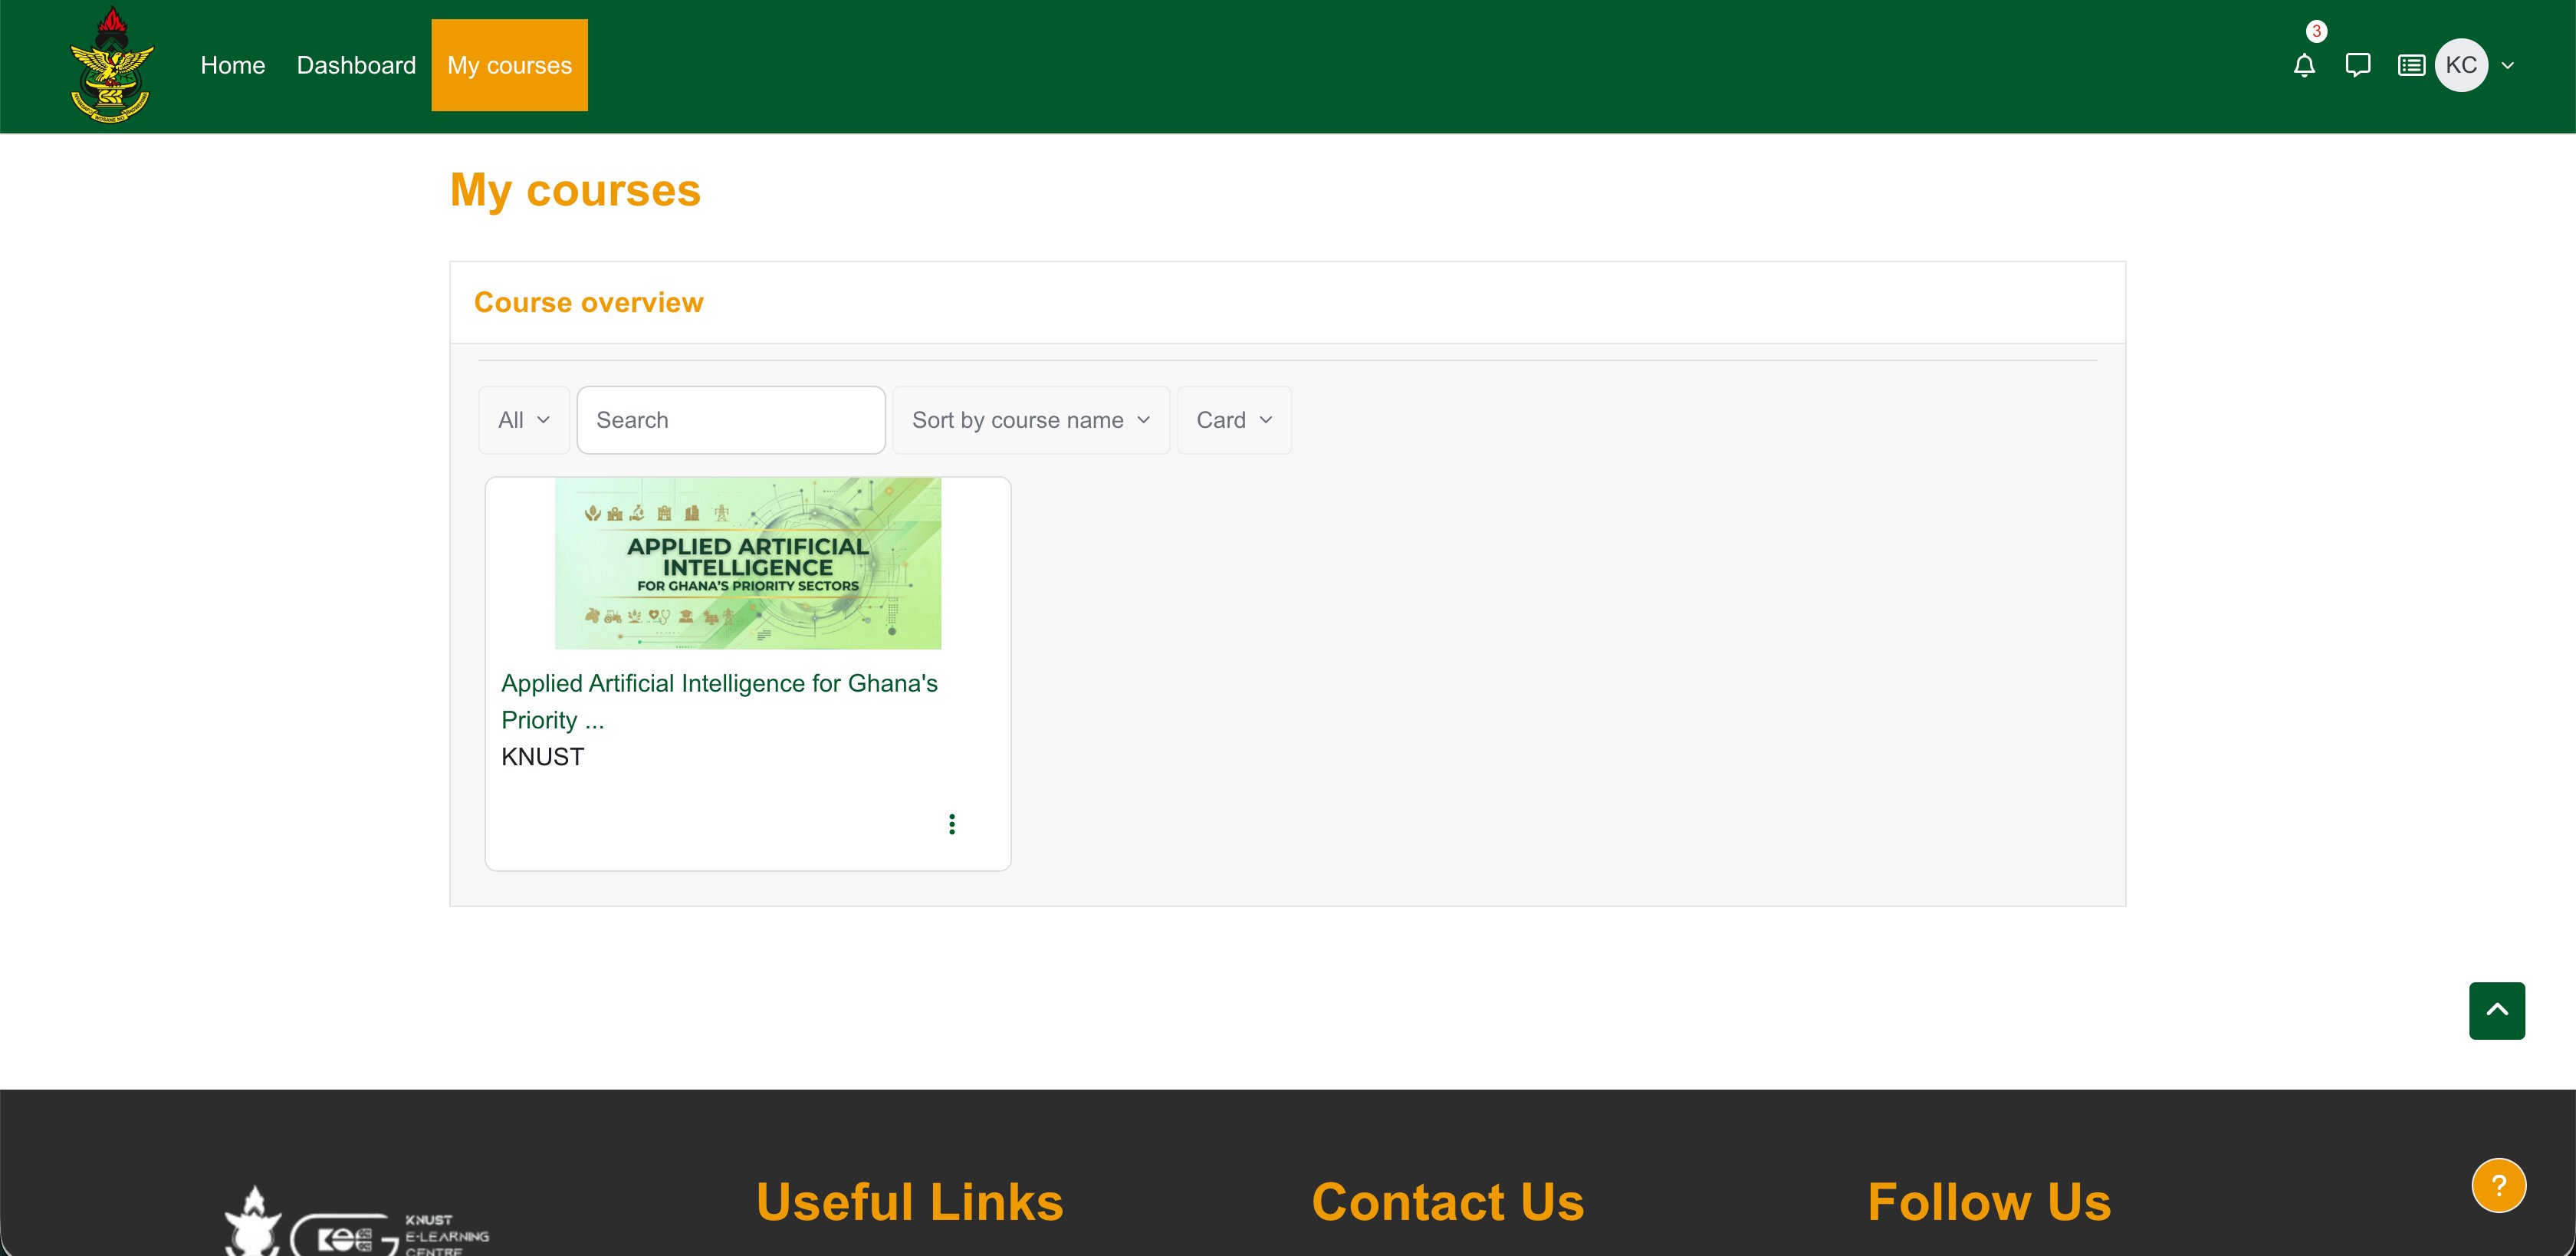The height and width of the screenshot is (1256, 2576).
Task: Open the Applied Artificial Intelligence for Ghana's Priority link
Action: point(719,701)
